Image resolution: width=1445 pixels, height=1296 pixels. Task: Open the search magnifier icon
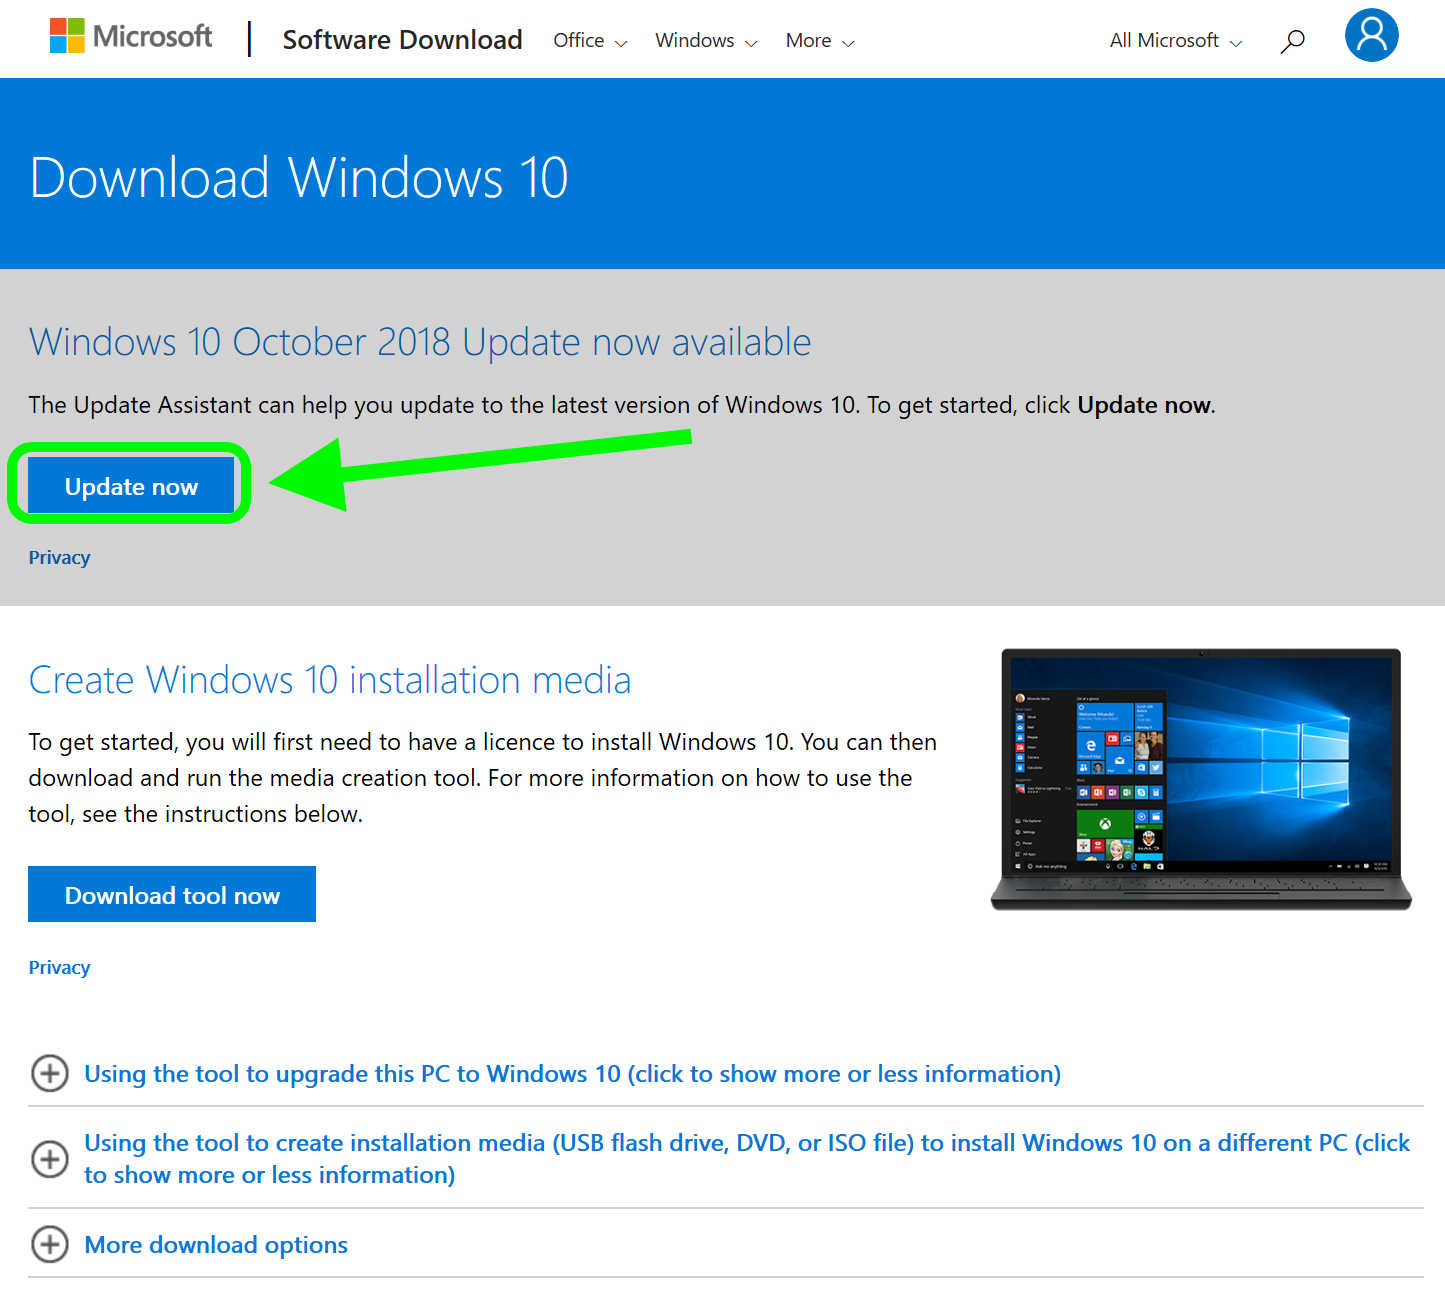tap(1292, 41)
